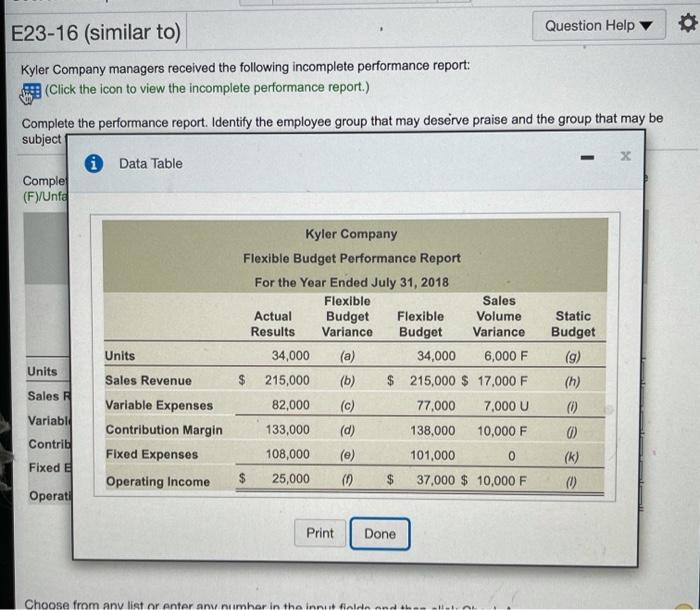Click the Operating Income row label in dialog

[158, 481]
